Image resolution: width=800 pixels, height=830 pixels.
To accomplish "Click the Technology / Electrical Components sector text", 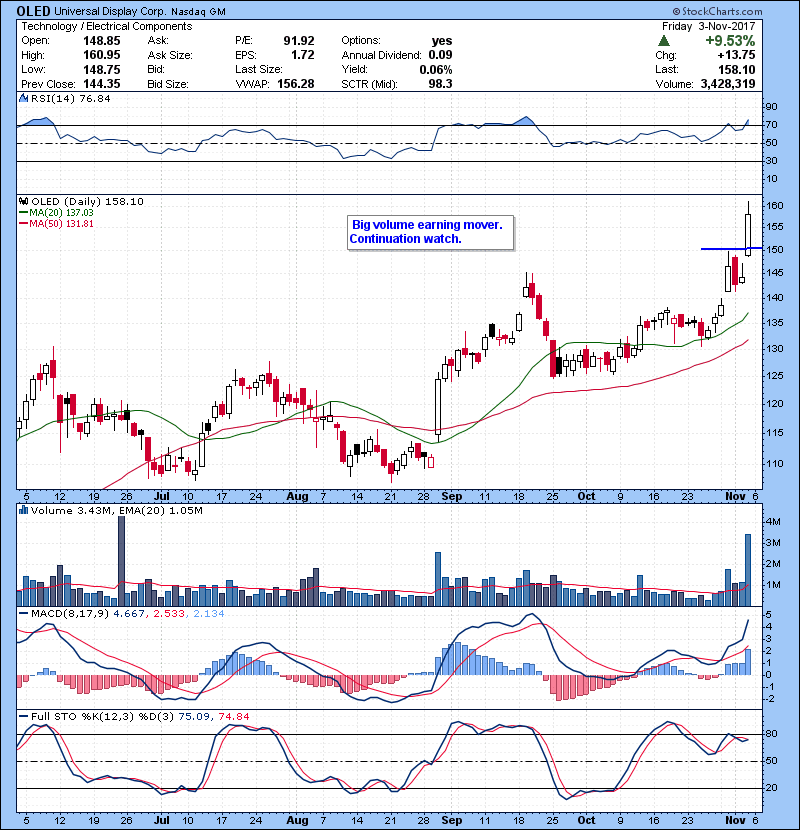I will [106, 26].
